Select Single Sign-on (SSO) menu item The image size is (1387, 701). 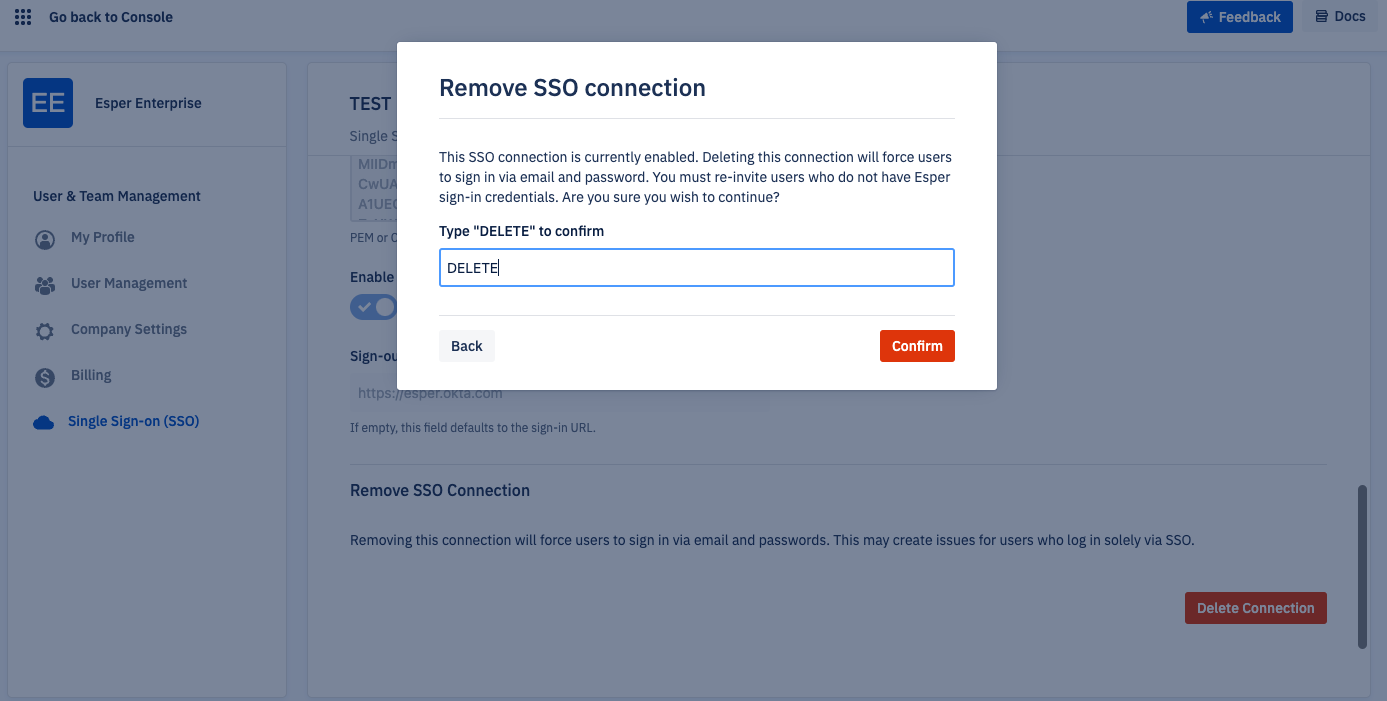(x=133, y=421)
